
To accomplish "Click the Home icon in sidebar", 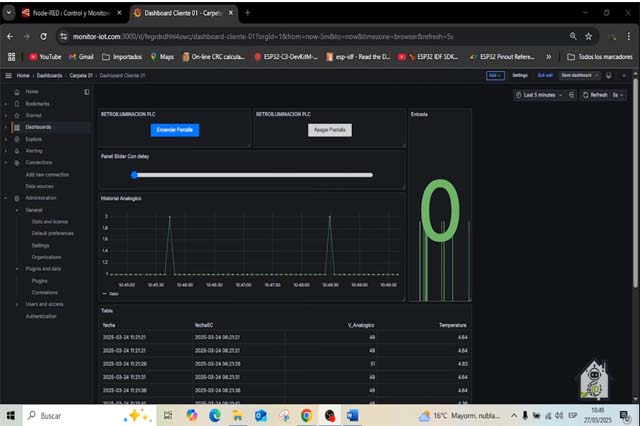I will (x=16, y=92).
